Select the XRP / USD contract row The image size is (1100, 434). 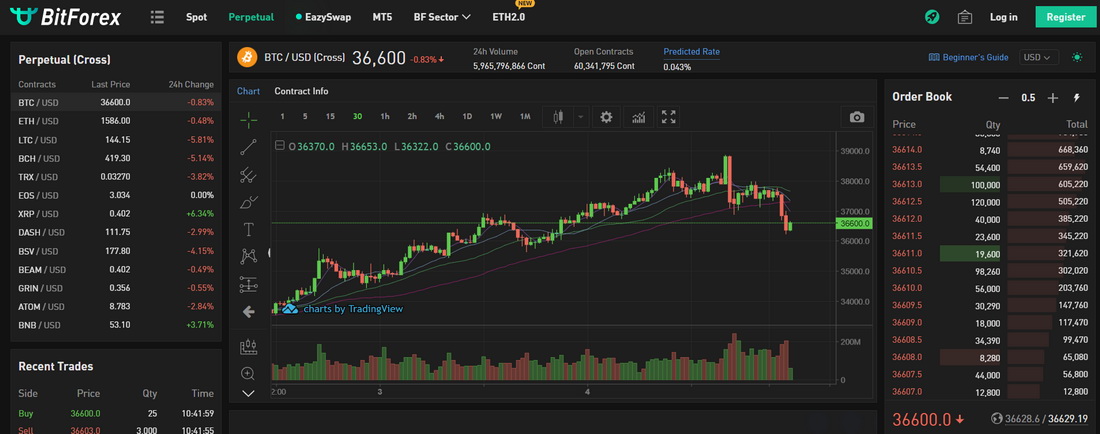tap(116, 214)
